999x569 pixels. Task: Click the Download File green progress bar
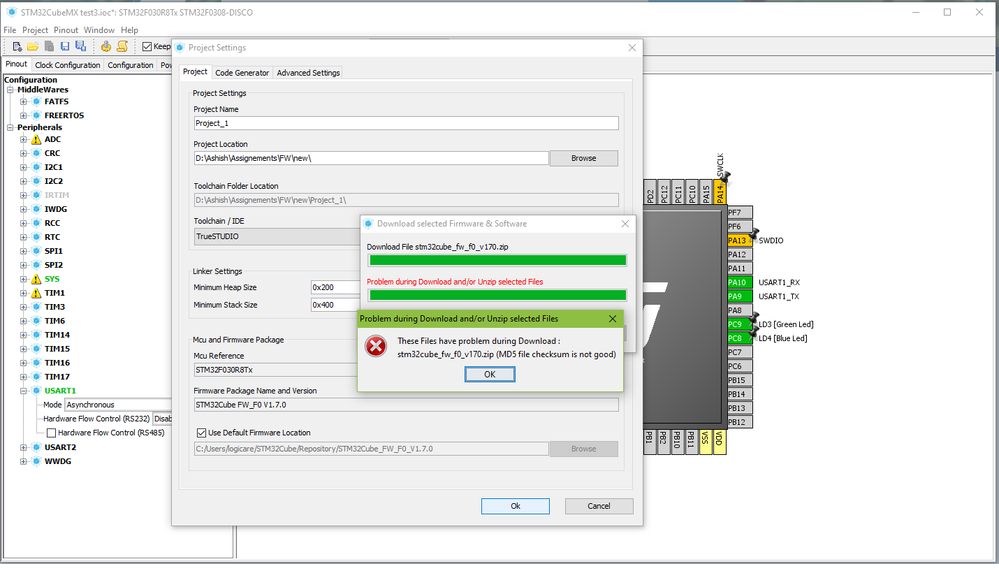tap(498, 261)
